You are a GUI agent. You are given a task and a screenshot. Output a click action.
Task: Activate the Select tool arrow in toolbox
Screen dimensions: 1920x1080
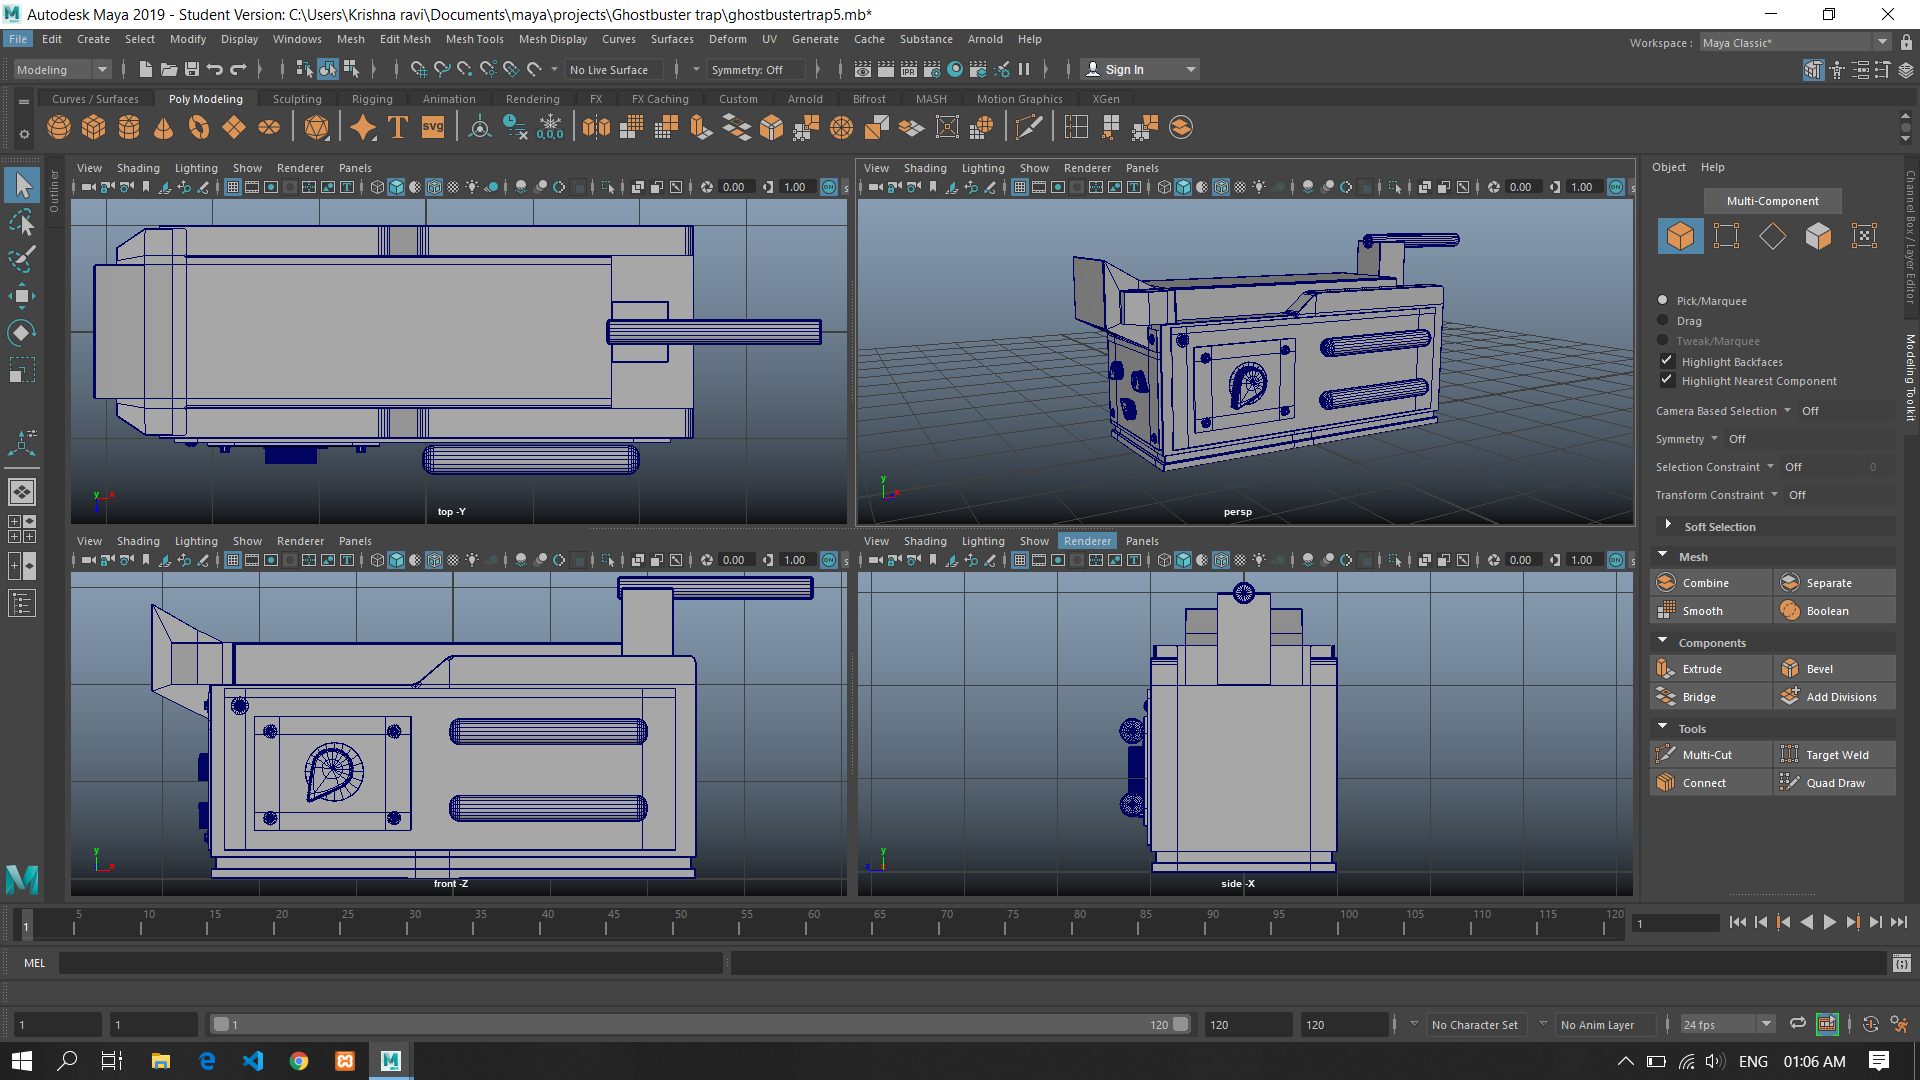pyautogui.click(x=22, y=185)
